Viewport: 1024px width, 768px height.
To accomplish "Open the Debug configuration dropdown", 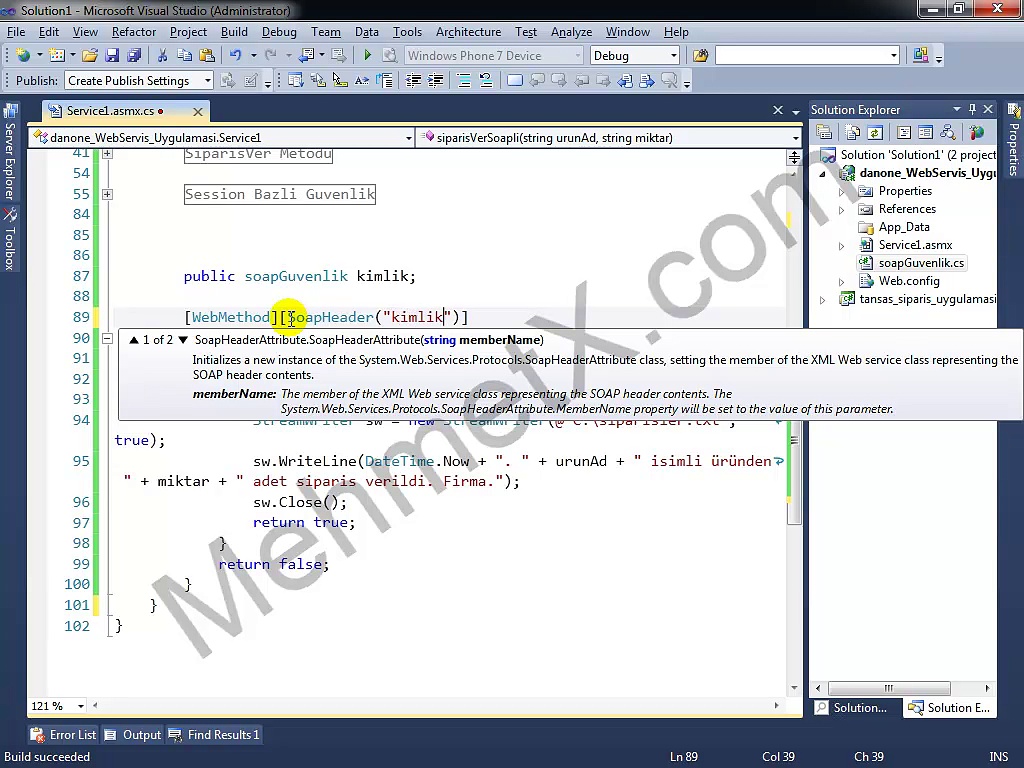I will [x=673, y=56].
